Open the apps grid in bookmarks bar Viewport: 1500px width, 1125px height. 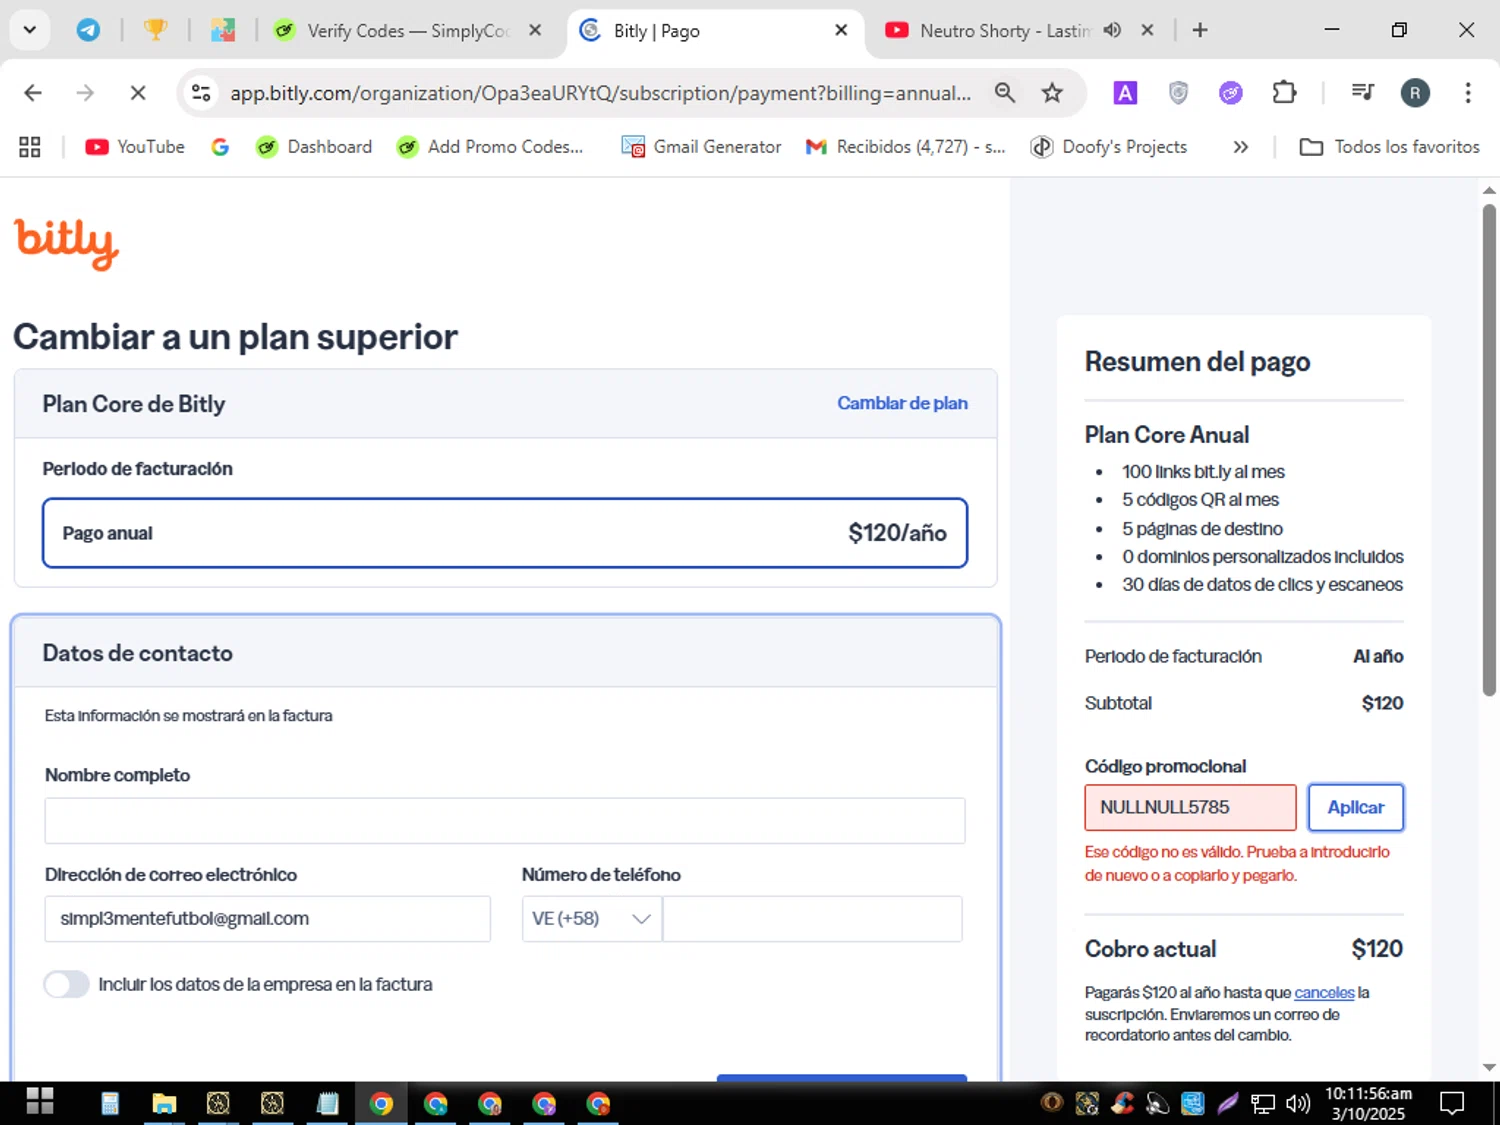30,147
